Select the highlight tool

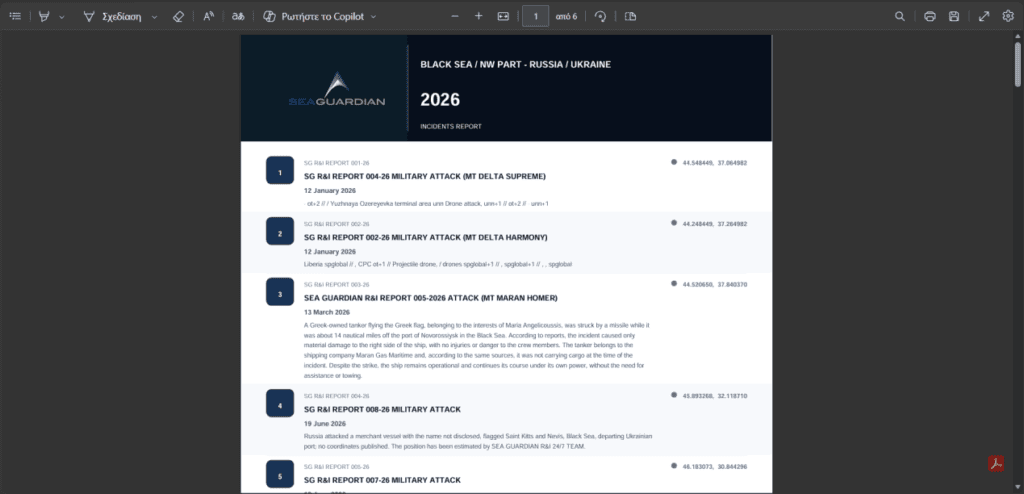tap(44, 16)
